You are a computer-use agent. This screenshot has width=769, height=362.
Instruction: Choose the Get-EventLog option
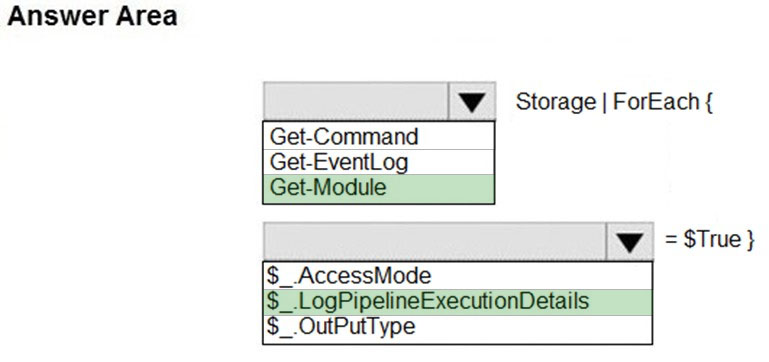379,162
